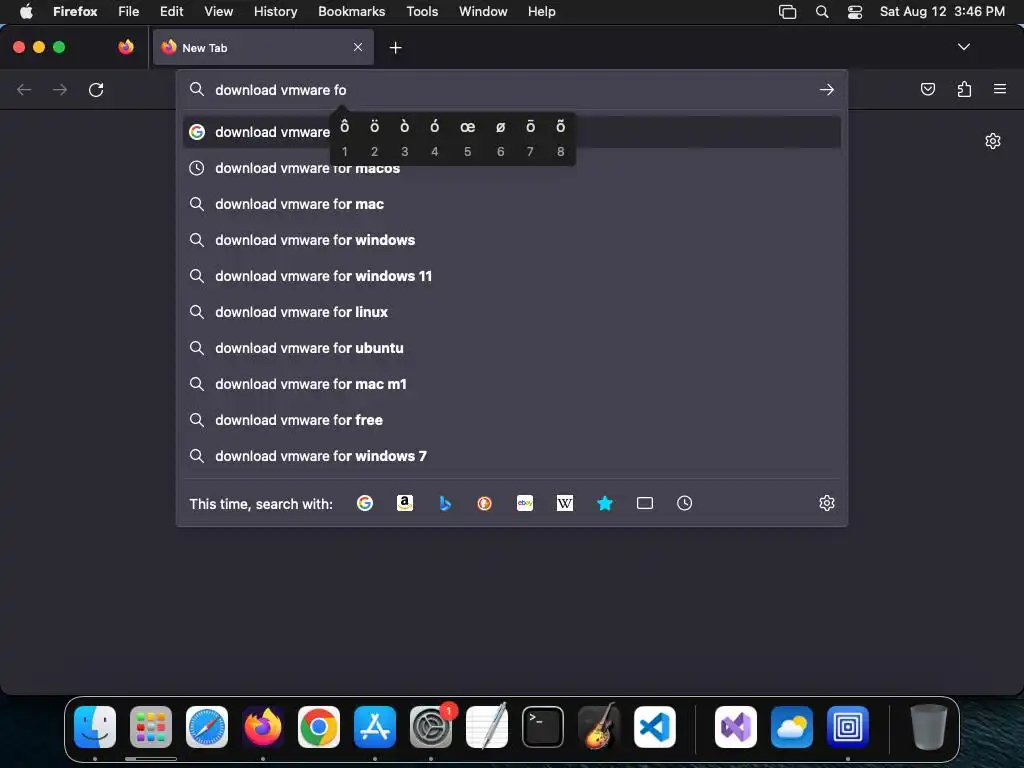This screenshot has width=1024, height=768.
Task: Search this time with Google
Action: (365, 503)
